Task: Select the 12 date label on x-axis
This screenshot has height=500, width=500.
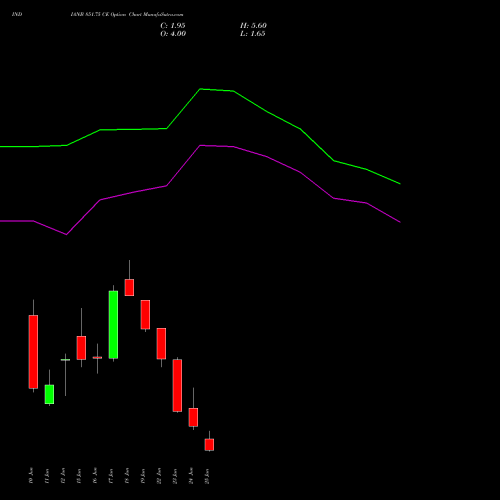Action: (x=63, y=476)
